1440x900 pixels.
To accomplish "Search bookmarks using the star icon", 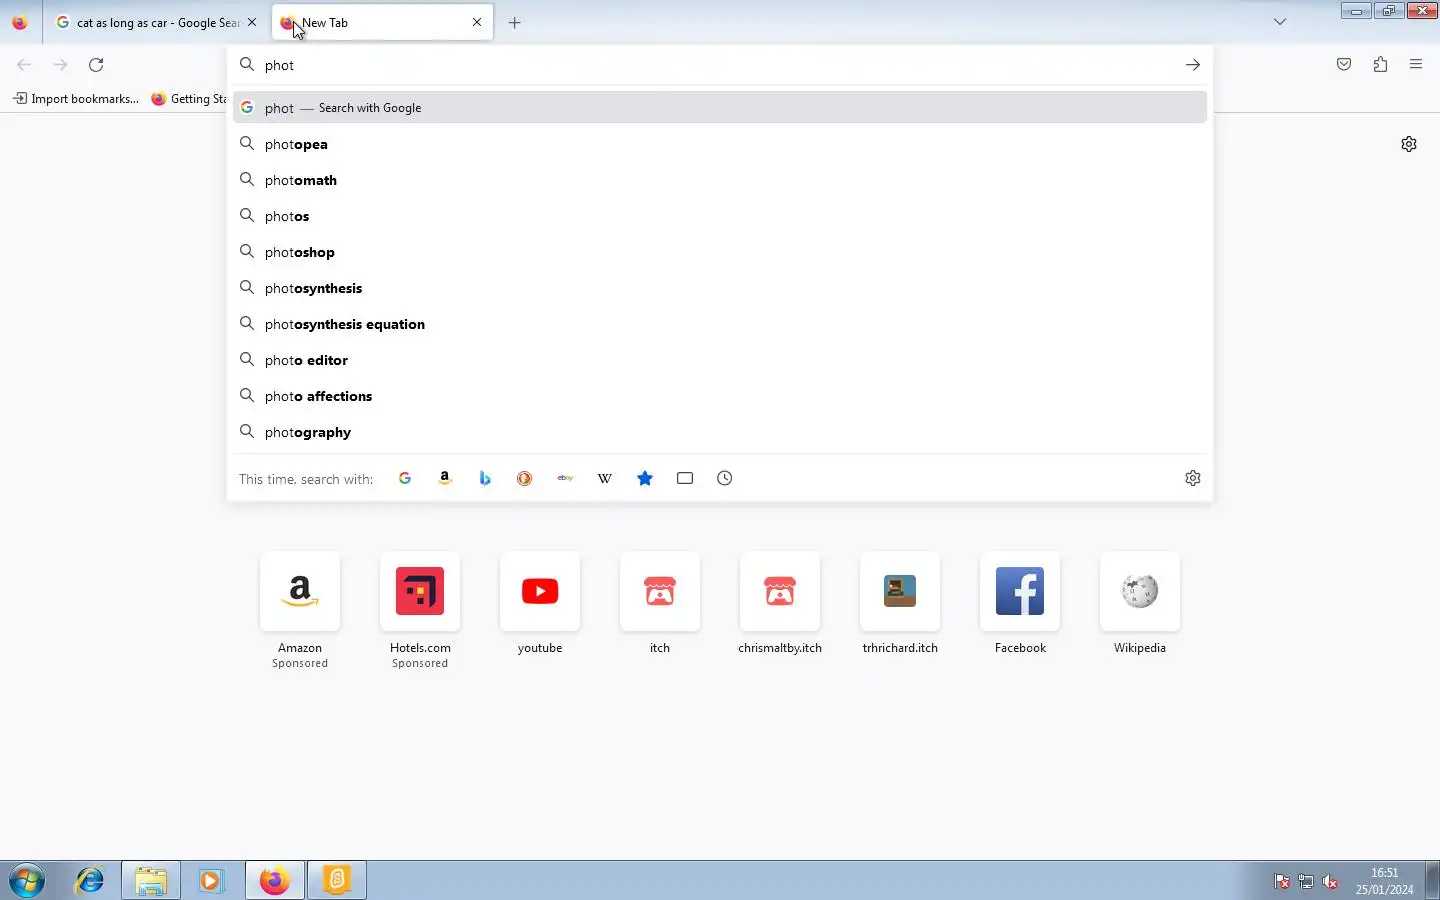I will click(645, 478).
